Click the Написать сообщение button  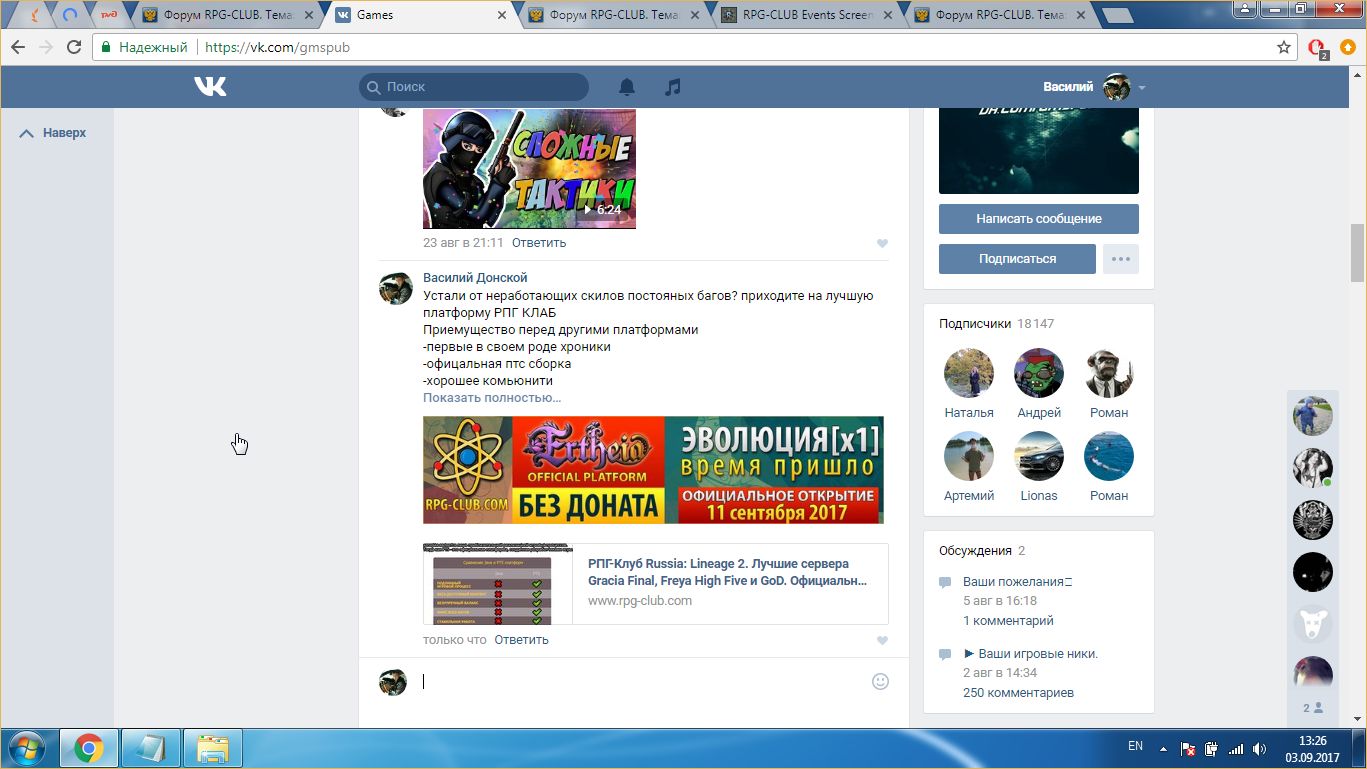[x=1038, y=219]
